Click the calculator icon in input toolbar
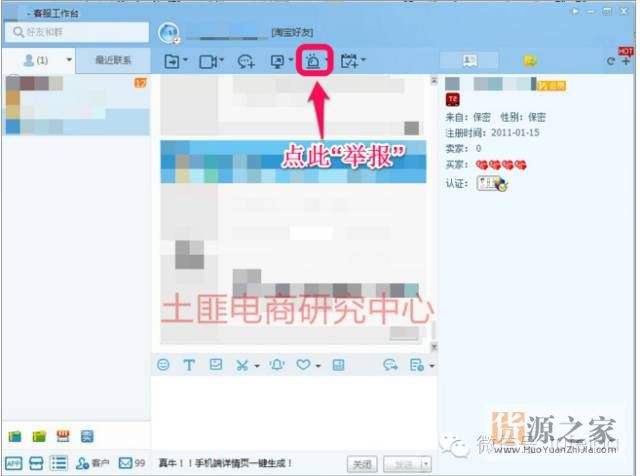Image resolution: width=640 pixels, height=476 pixels. (338, 365)
